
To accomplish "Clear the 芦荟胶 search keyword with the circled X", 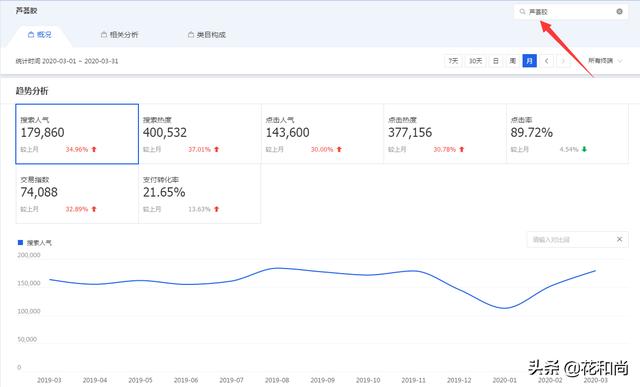I will [x=619, y=11].
